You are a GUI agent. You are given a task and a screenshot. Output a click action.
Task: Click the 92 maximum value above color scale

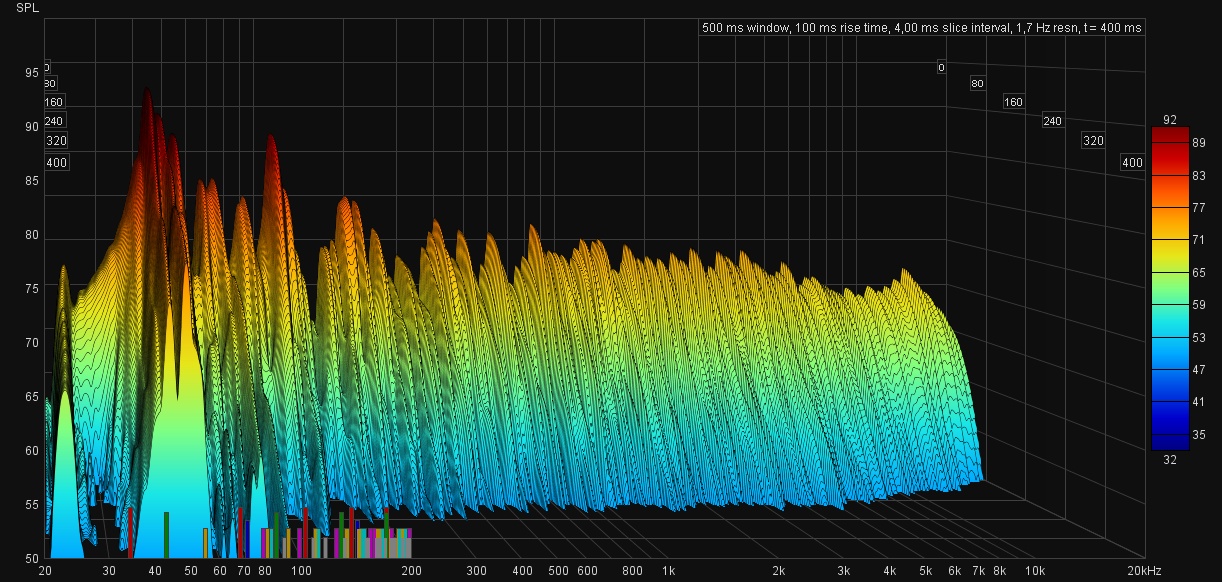pyautogui.click(x=1170, y=120)
